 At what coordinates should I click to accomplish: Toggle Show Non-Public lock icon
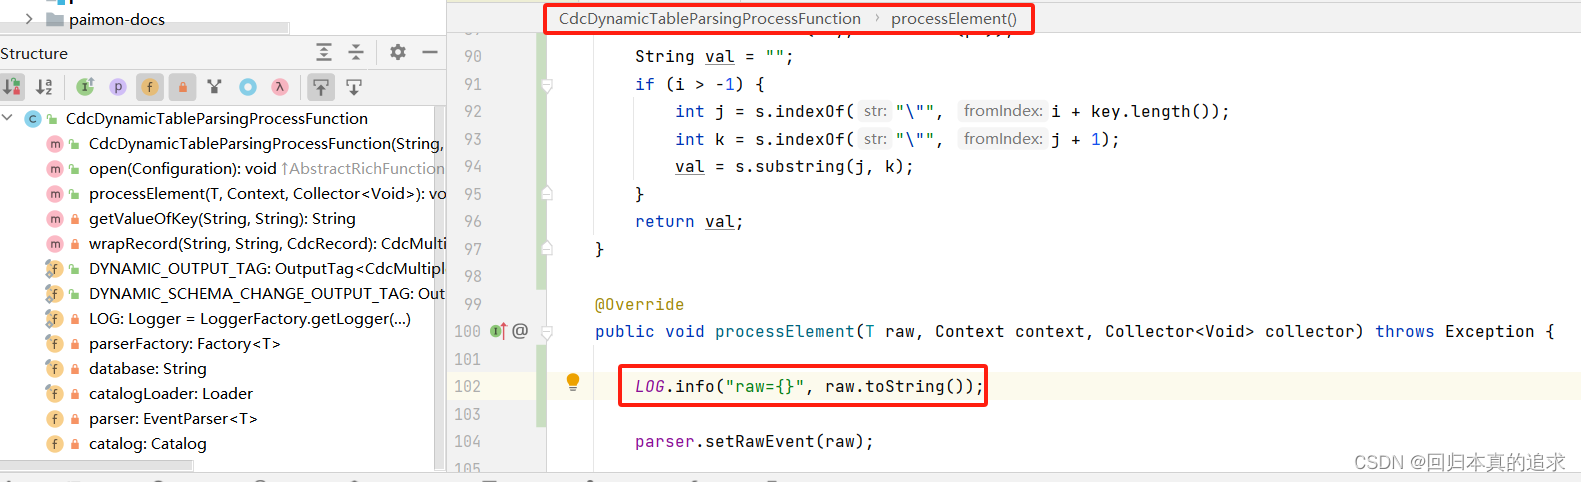[x=182, y=87]
